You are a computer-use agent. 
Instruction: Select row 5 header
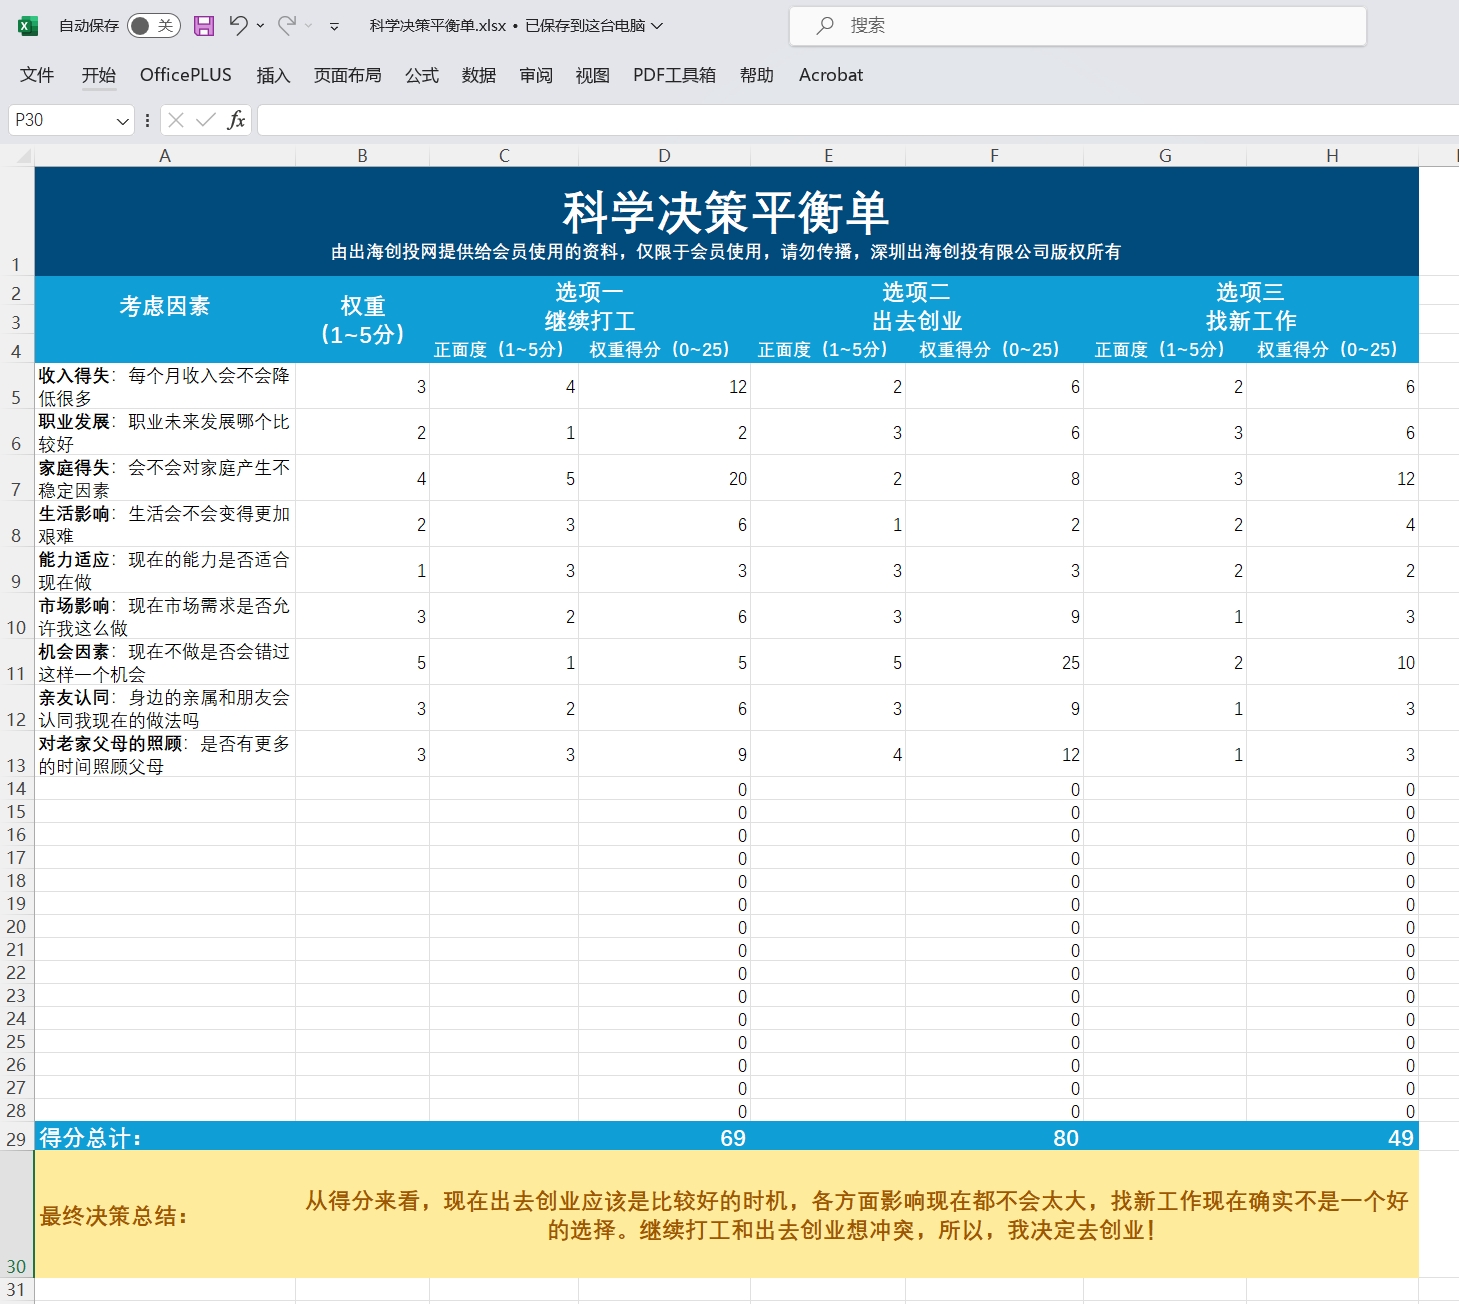[16, 386]
